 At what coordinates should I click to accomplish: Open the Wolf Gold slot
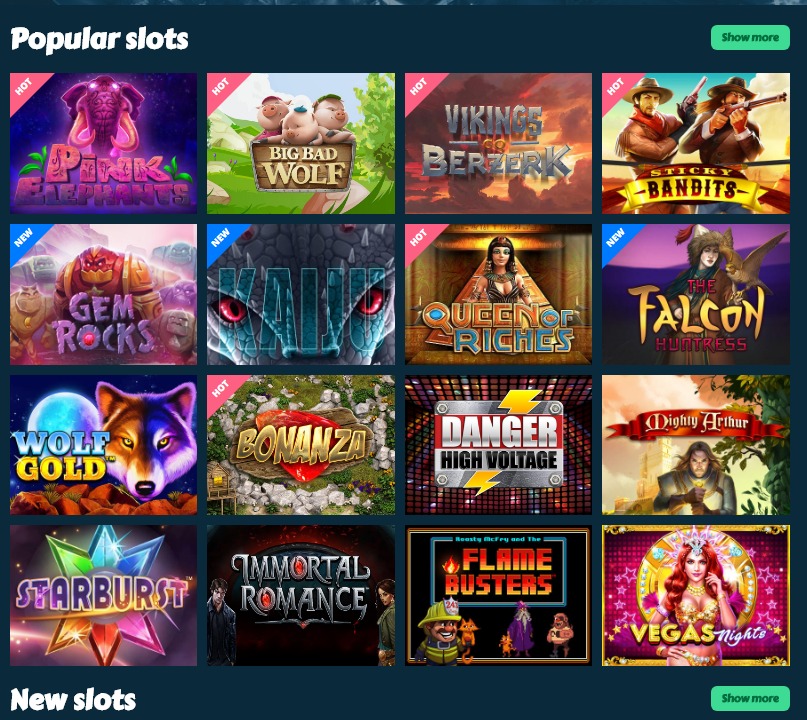pyautogui.click(x=103, y=445)
